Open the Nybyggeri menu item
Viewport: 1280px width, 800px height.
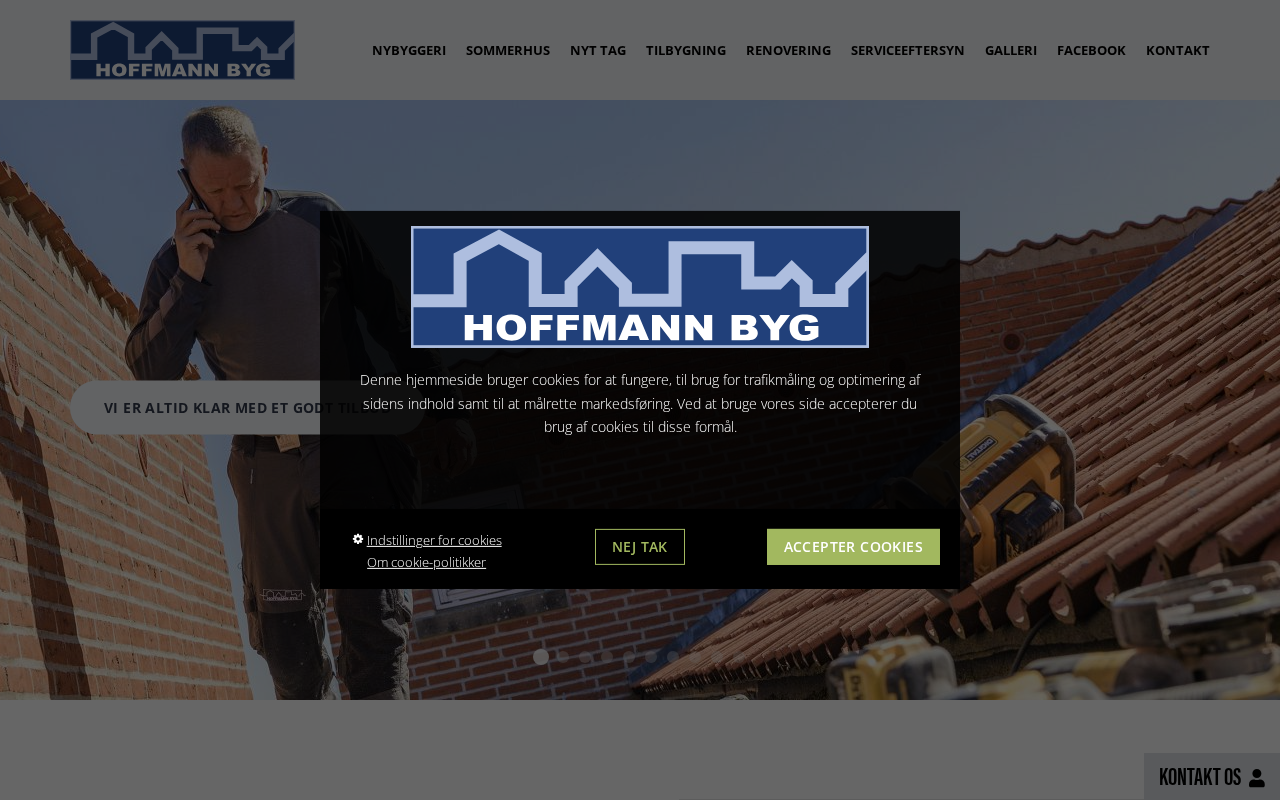(409, 50)
